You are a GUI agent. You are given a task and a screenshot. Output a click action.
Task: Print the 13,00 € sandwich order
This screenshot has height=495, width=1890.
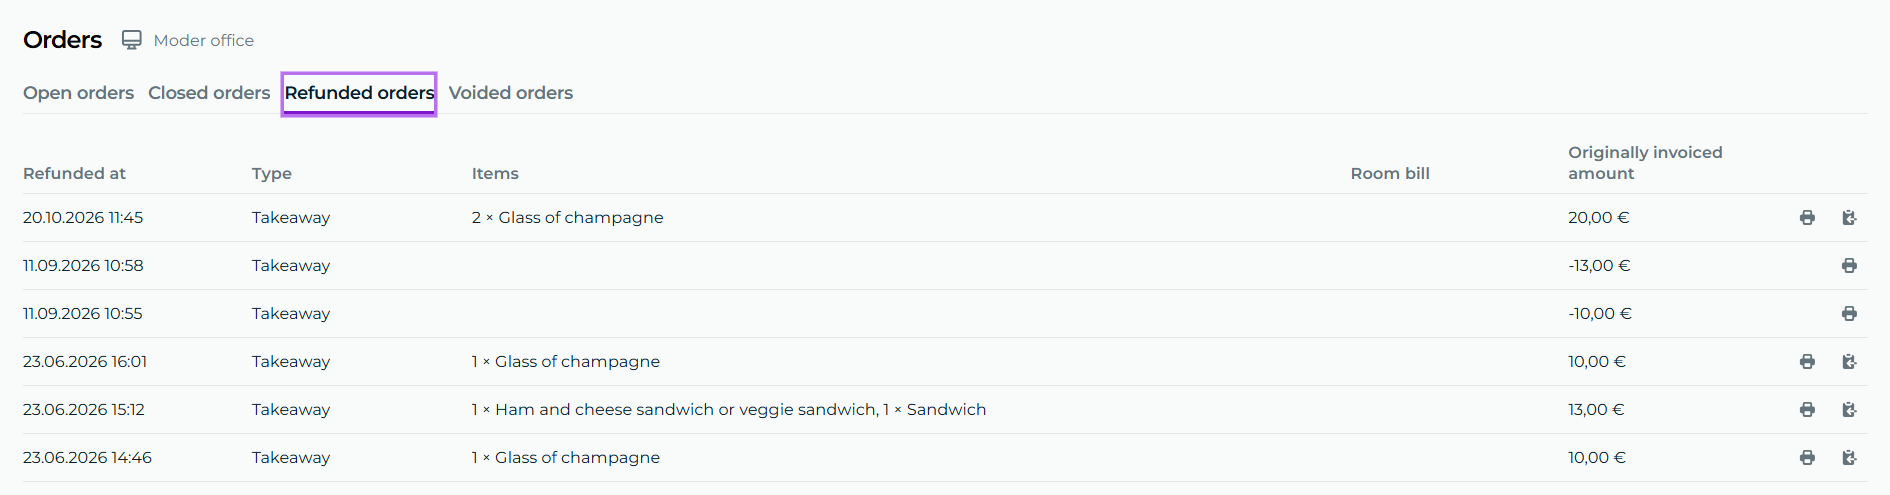point(1807,410)
